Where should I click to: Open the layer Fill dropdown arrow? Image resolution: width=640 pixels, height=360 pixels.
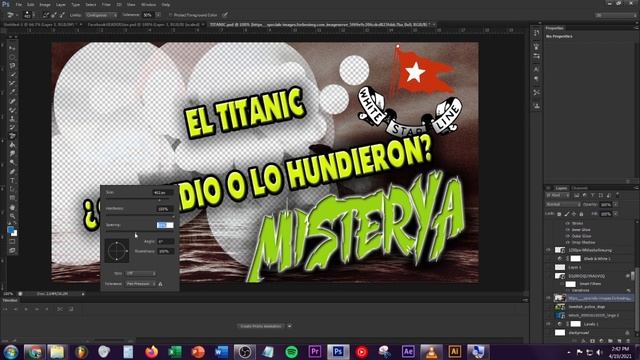[616, 214]
